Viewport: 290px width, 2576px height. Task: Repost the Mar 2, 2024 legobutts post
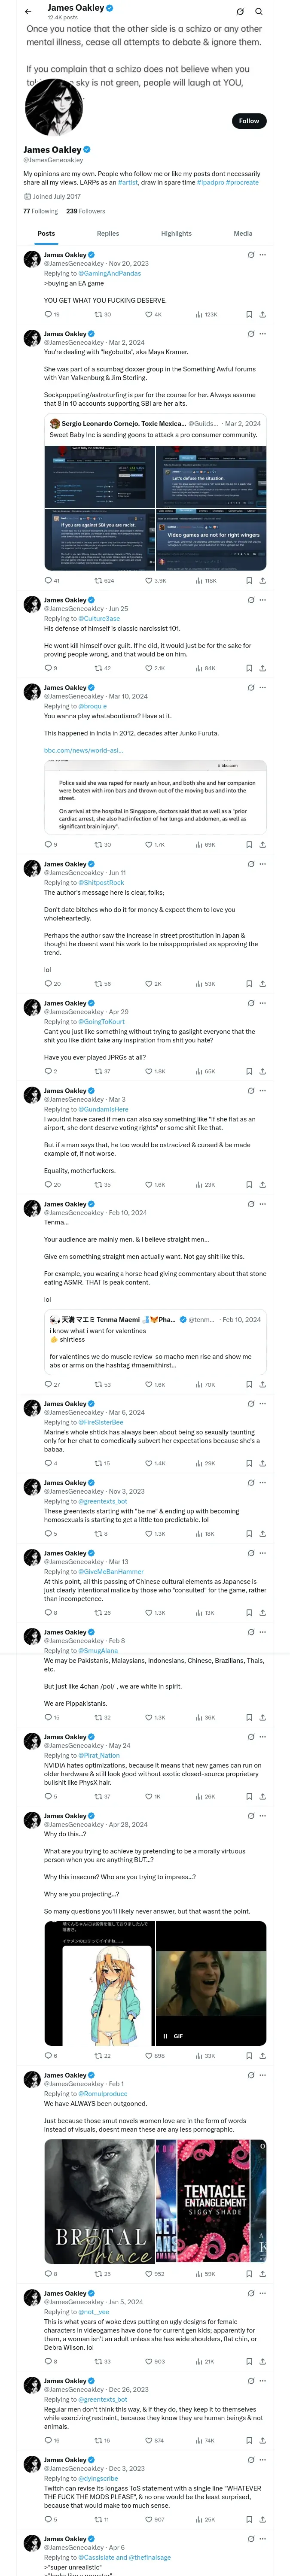(x=98, y=580)
